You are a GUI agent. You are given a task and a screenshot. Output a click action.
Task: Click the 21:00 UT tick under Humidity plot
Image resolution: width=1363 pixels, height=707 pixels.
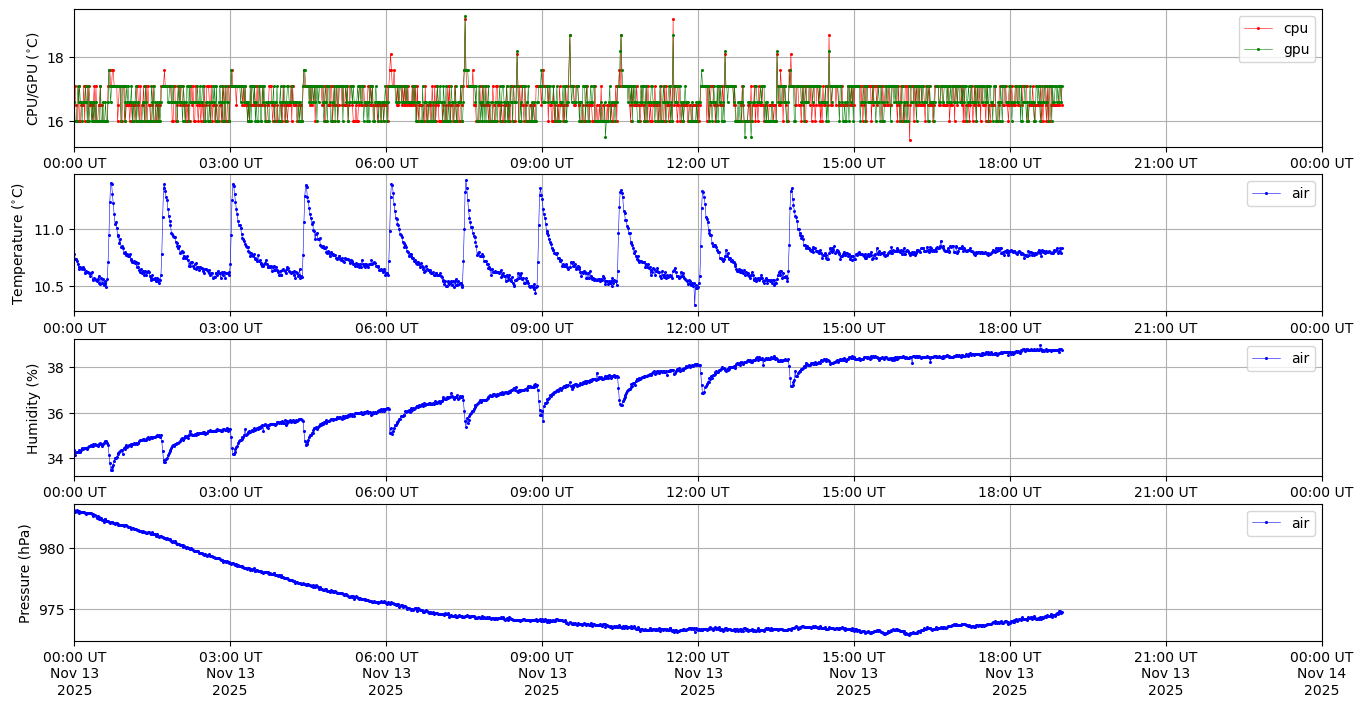coord(1165,492)
